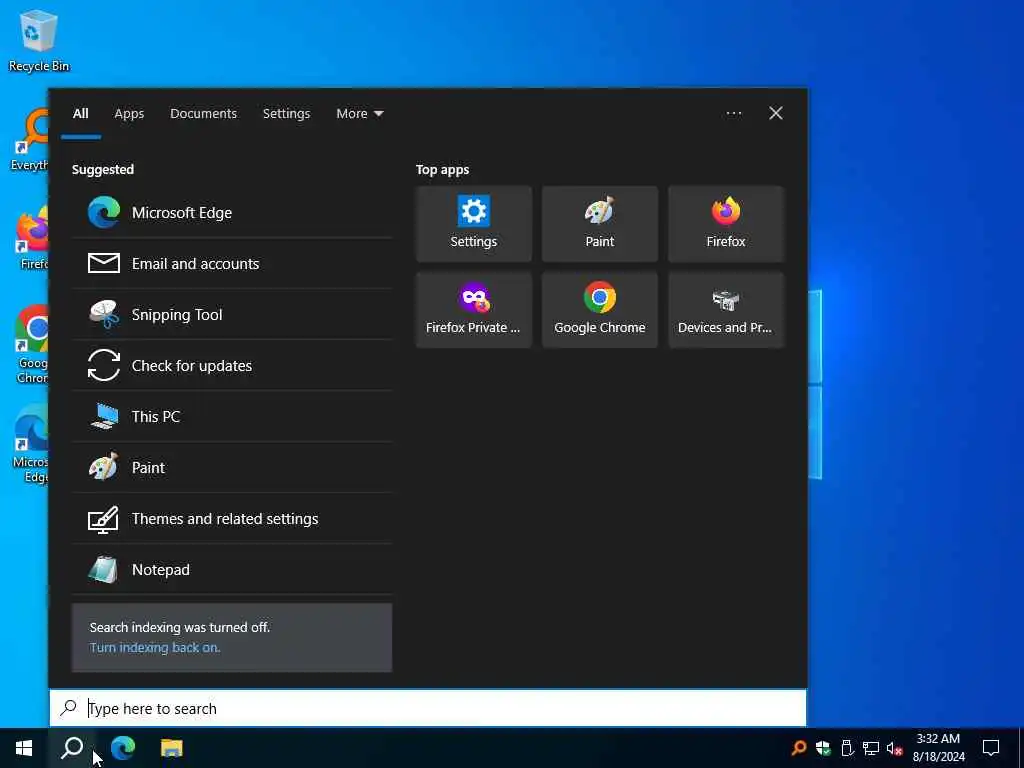1024x768 pixels.
Task: Open Firefox Private tile in Top apps
Action: pyautogui.click(x=473, y=310)
